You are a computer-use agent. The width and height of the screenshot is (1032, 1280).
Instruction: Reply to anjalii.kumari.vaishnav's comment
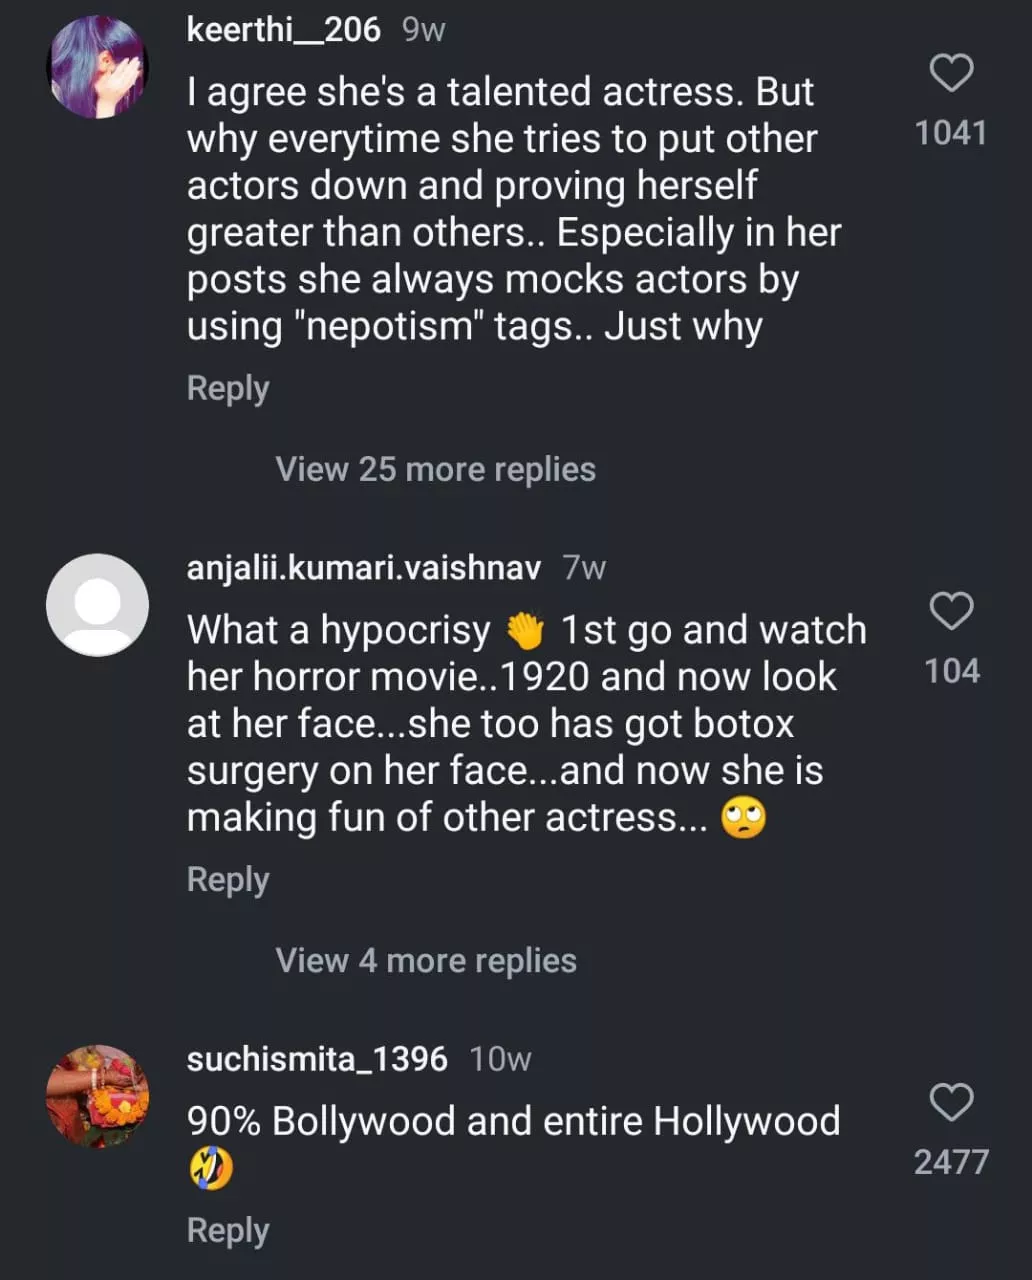[228, 880]
